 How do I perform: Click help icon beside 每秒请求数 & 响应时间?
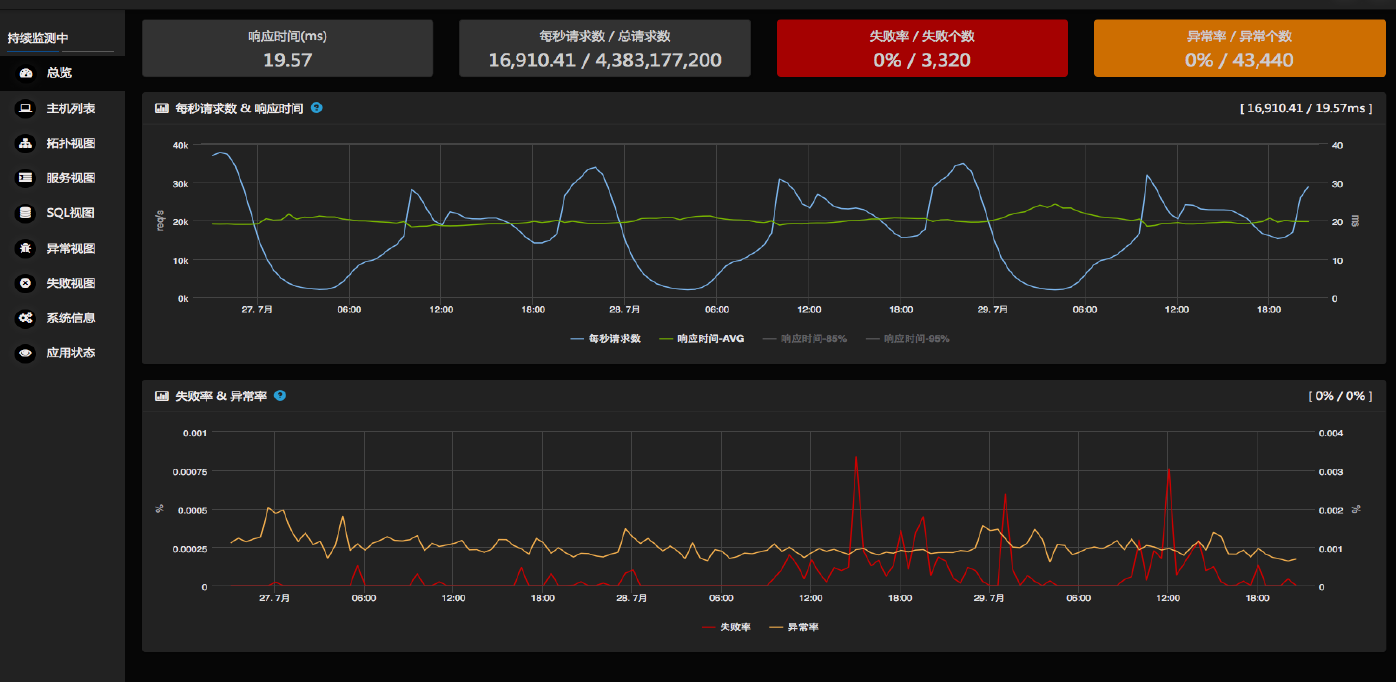tap(317, 107)
